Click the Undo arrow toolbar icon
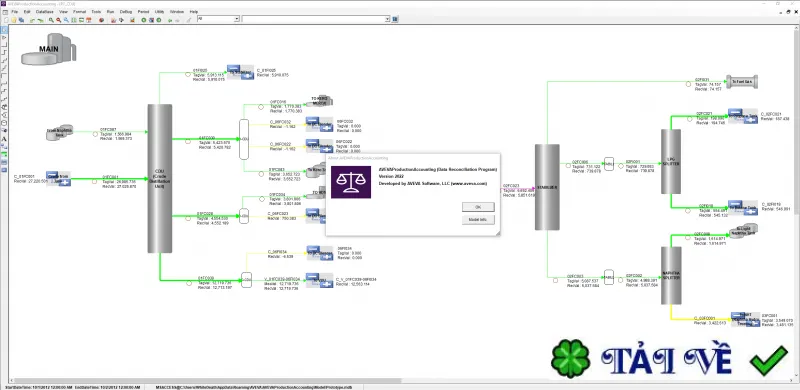Screen dimensions: 800x390 pos(32,20)
